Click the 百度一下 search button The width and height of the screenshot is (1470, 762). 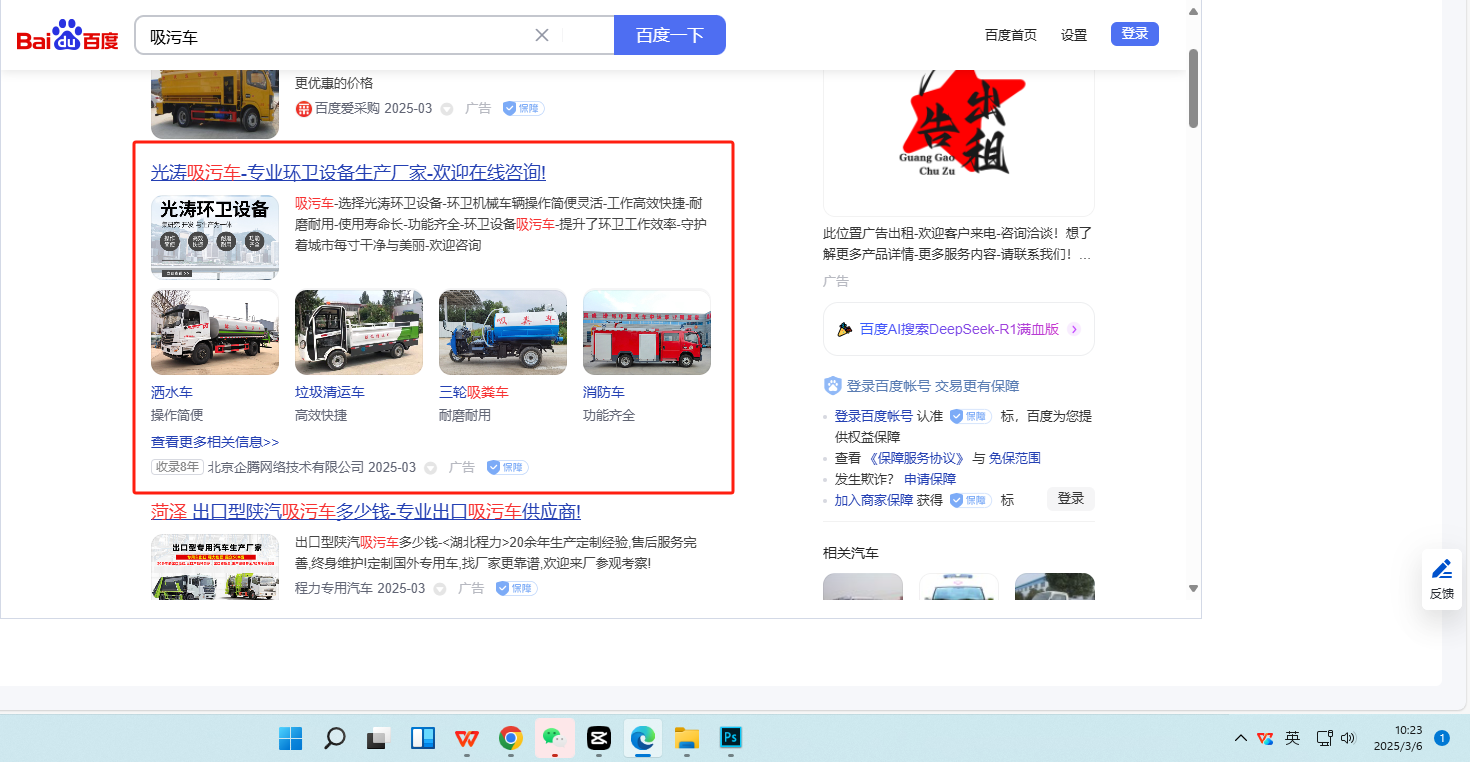coord(670,35)
